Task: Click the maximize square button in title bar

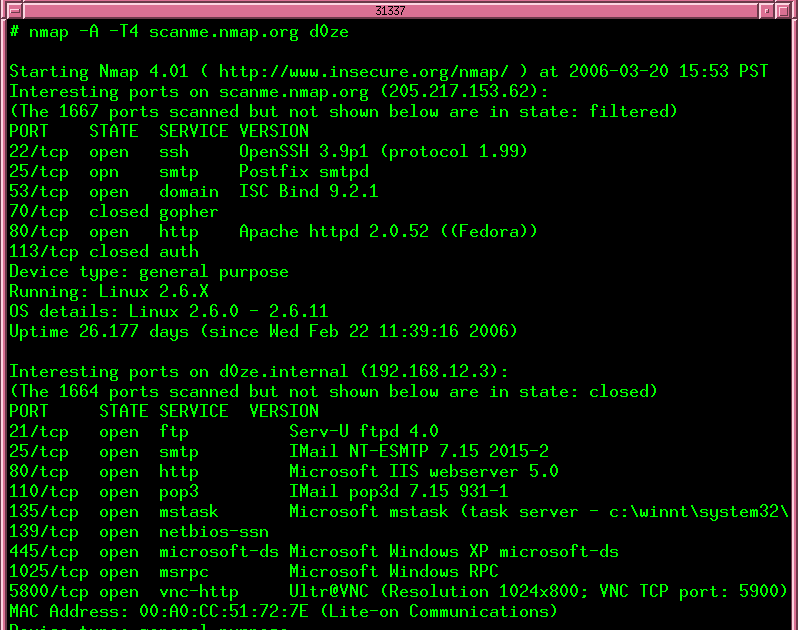Action: 783,10
